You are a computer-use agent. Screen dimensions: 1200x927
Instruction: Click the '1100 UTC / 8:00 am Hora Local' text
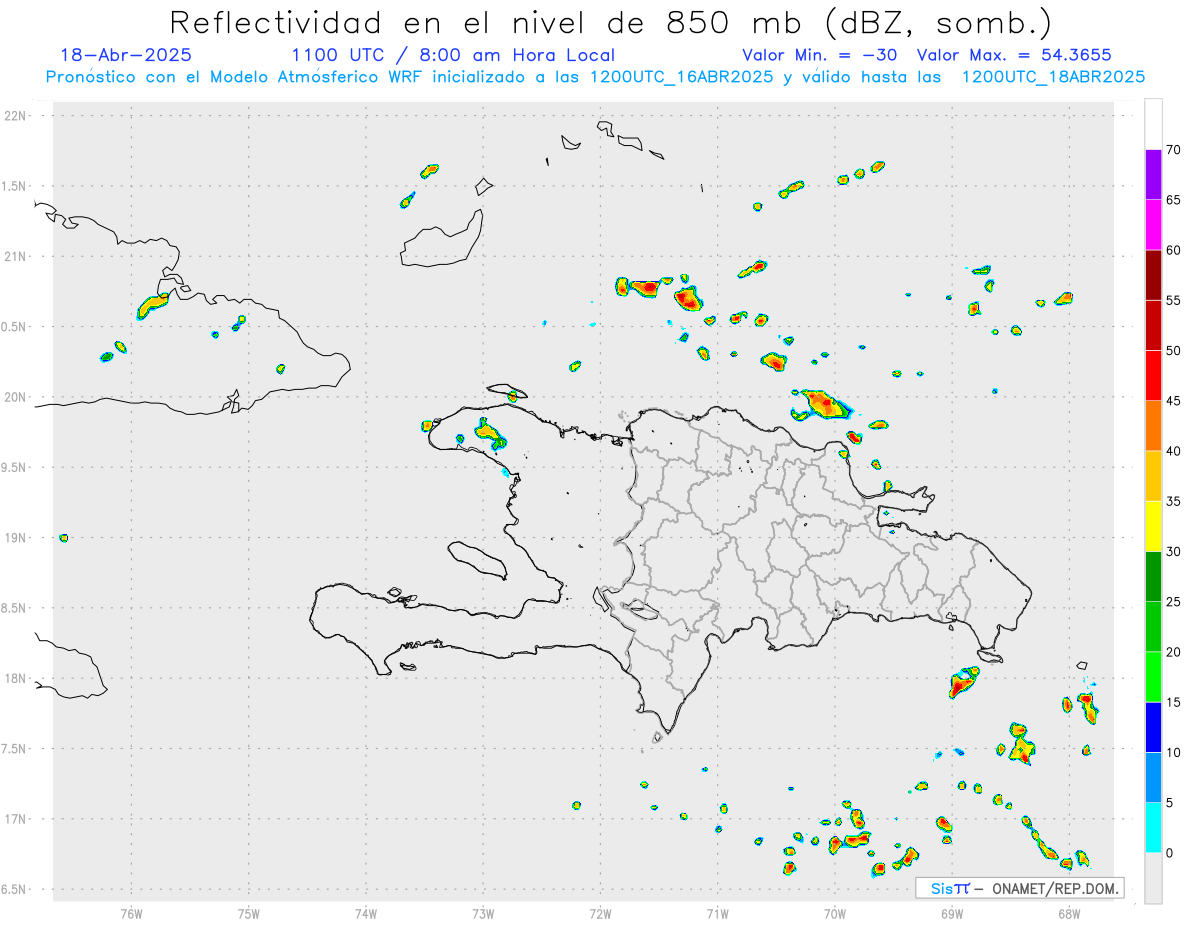click(x=453, y=55)
